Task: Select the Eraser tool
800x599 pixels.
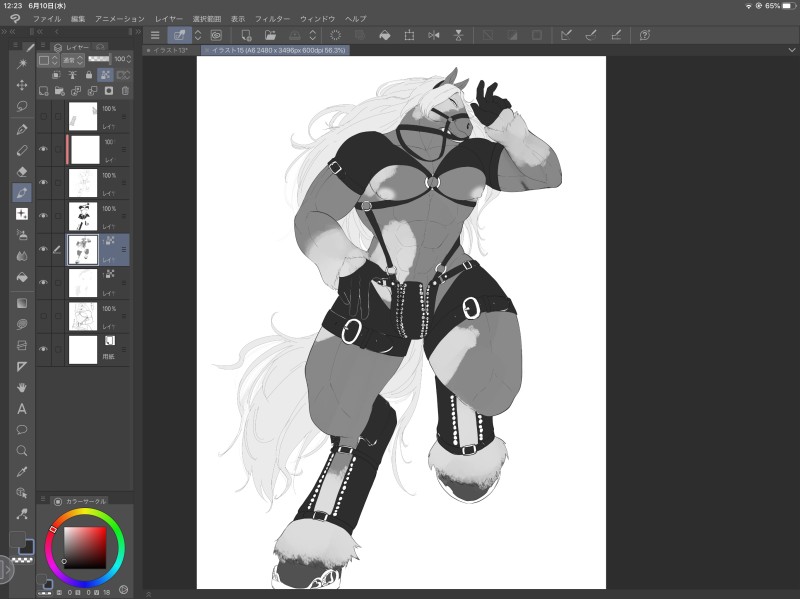Action: [22, 171]
